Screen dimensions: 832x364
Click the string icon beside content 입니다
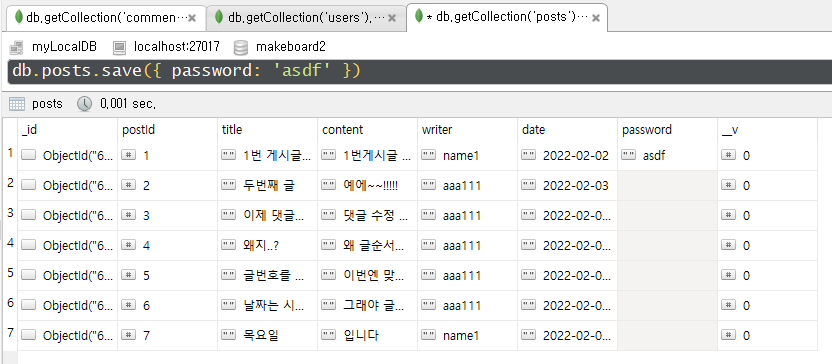point(329,335)
